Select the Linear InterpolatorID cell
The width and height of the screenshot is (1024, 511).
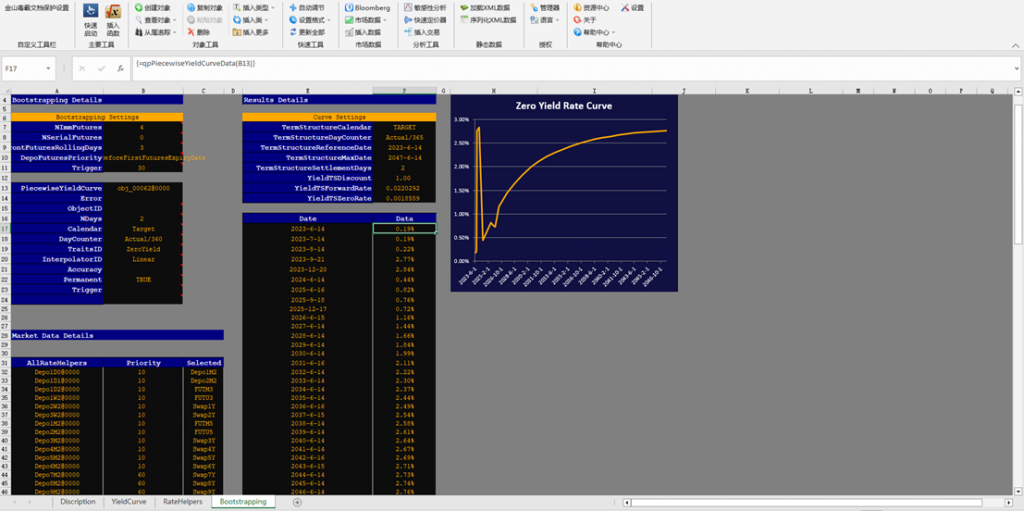144,259
